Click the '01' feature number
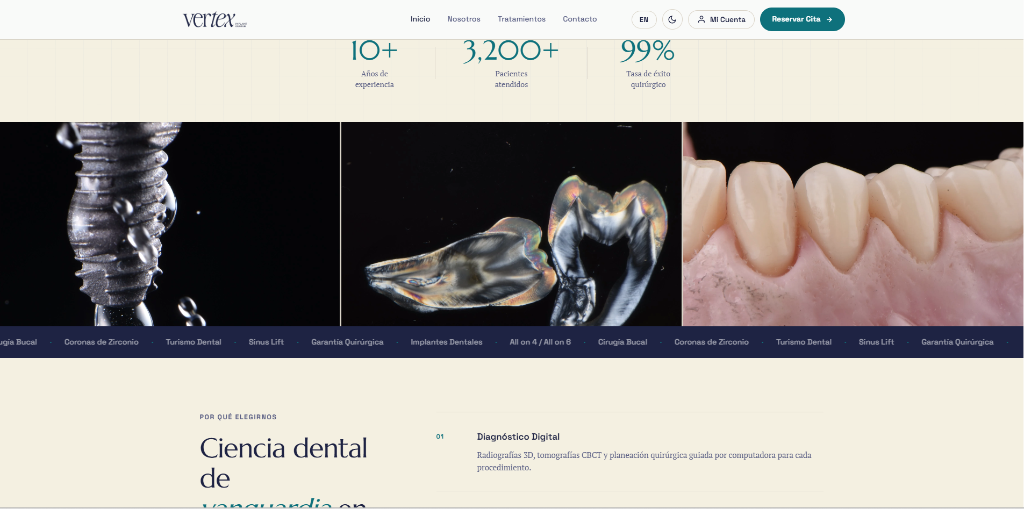The height and width of the screenshot is (509, 1024). click(x=440, y=436)
